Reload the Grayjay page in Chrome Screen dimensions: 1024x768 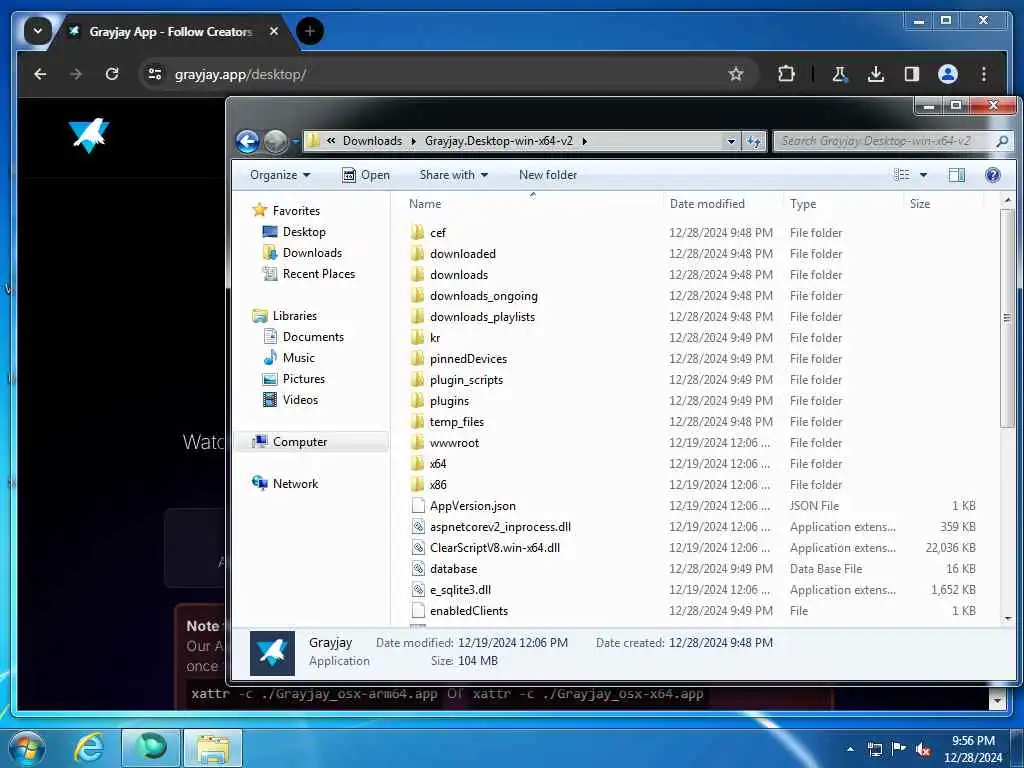click(x=112, y=74)
